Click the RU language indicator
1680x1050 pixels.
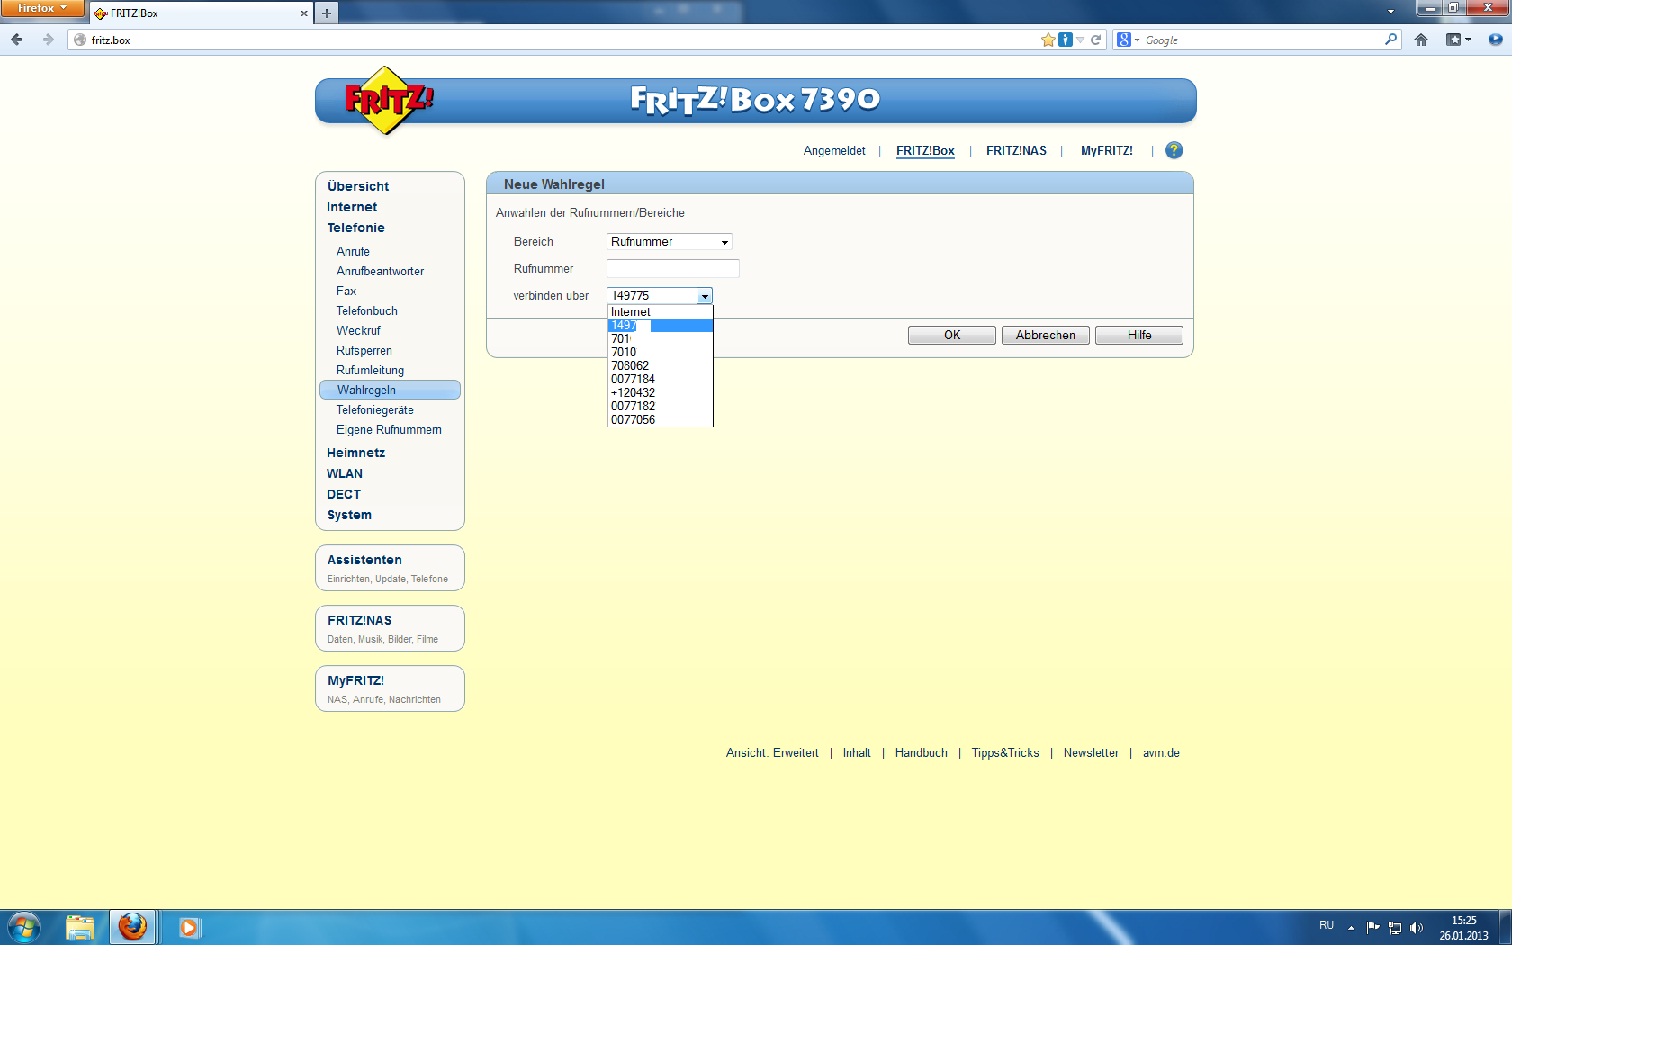click(1326, 926)
